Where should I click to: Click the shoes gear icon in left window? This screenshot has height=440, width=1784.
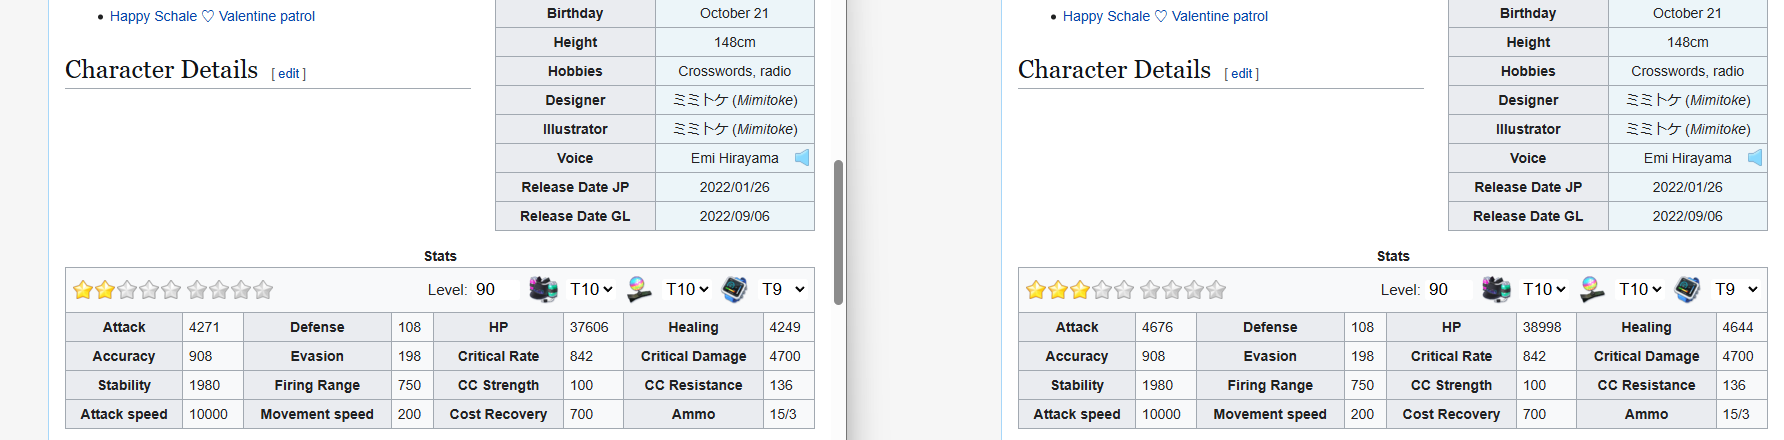pyautogui.click(x=543, y=289)
